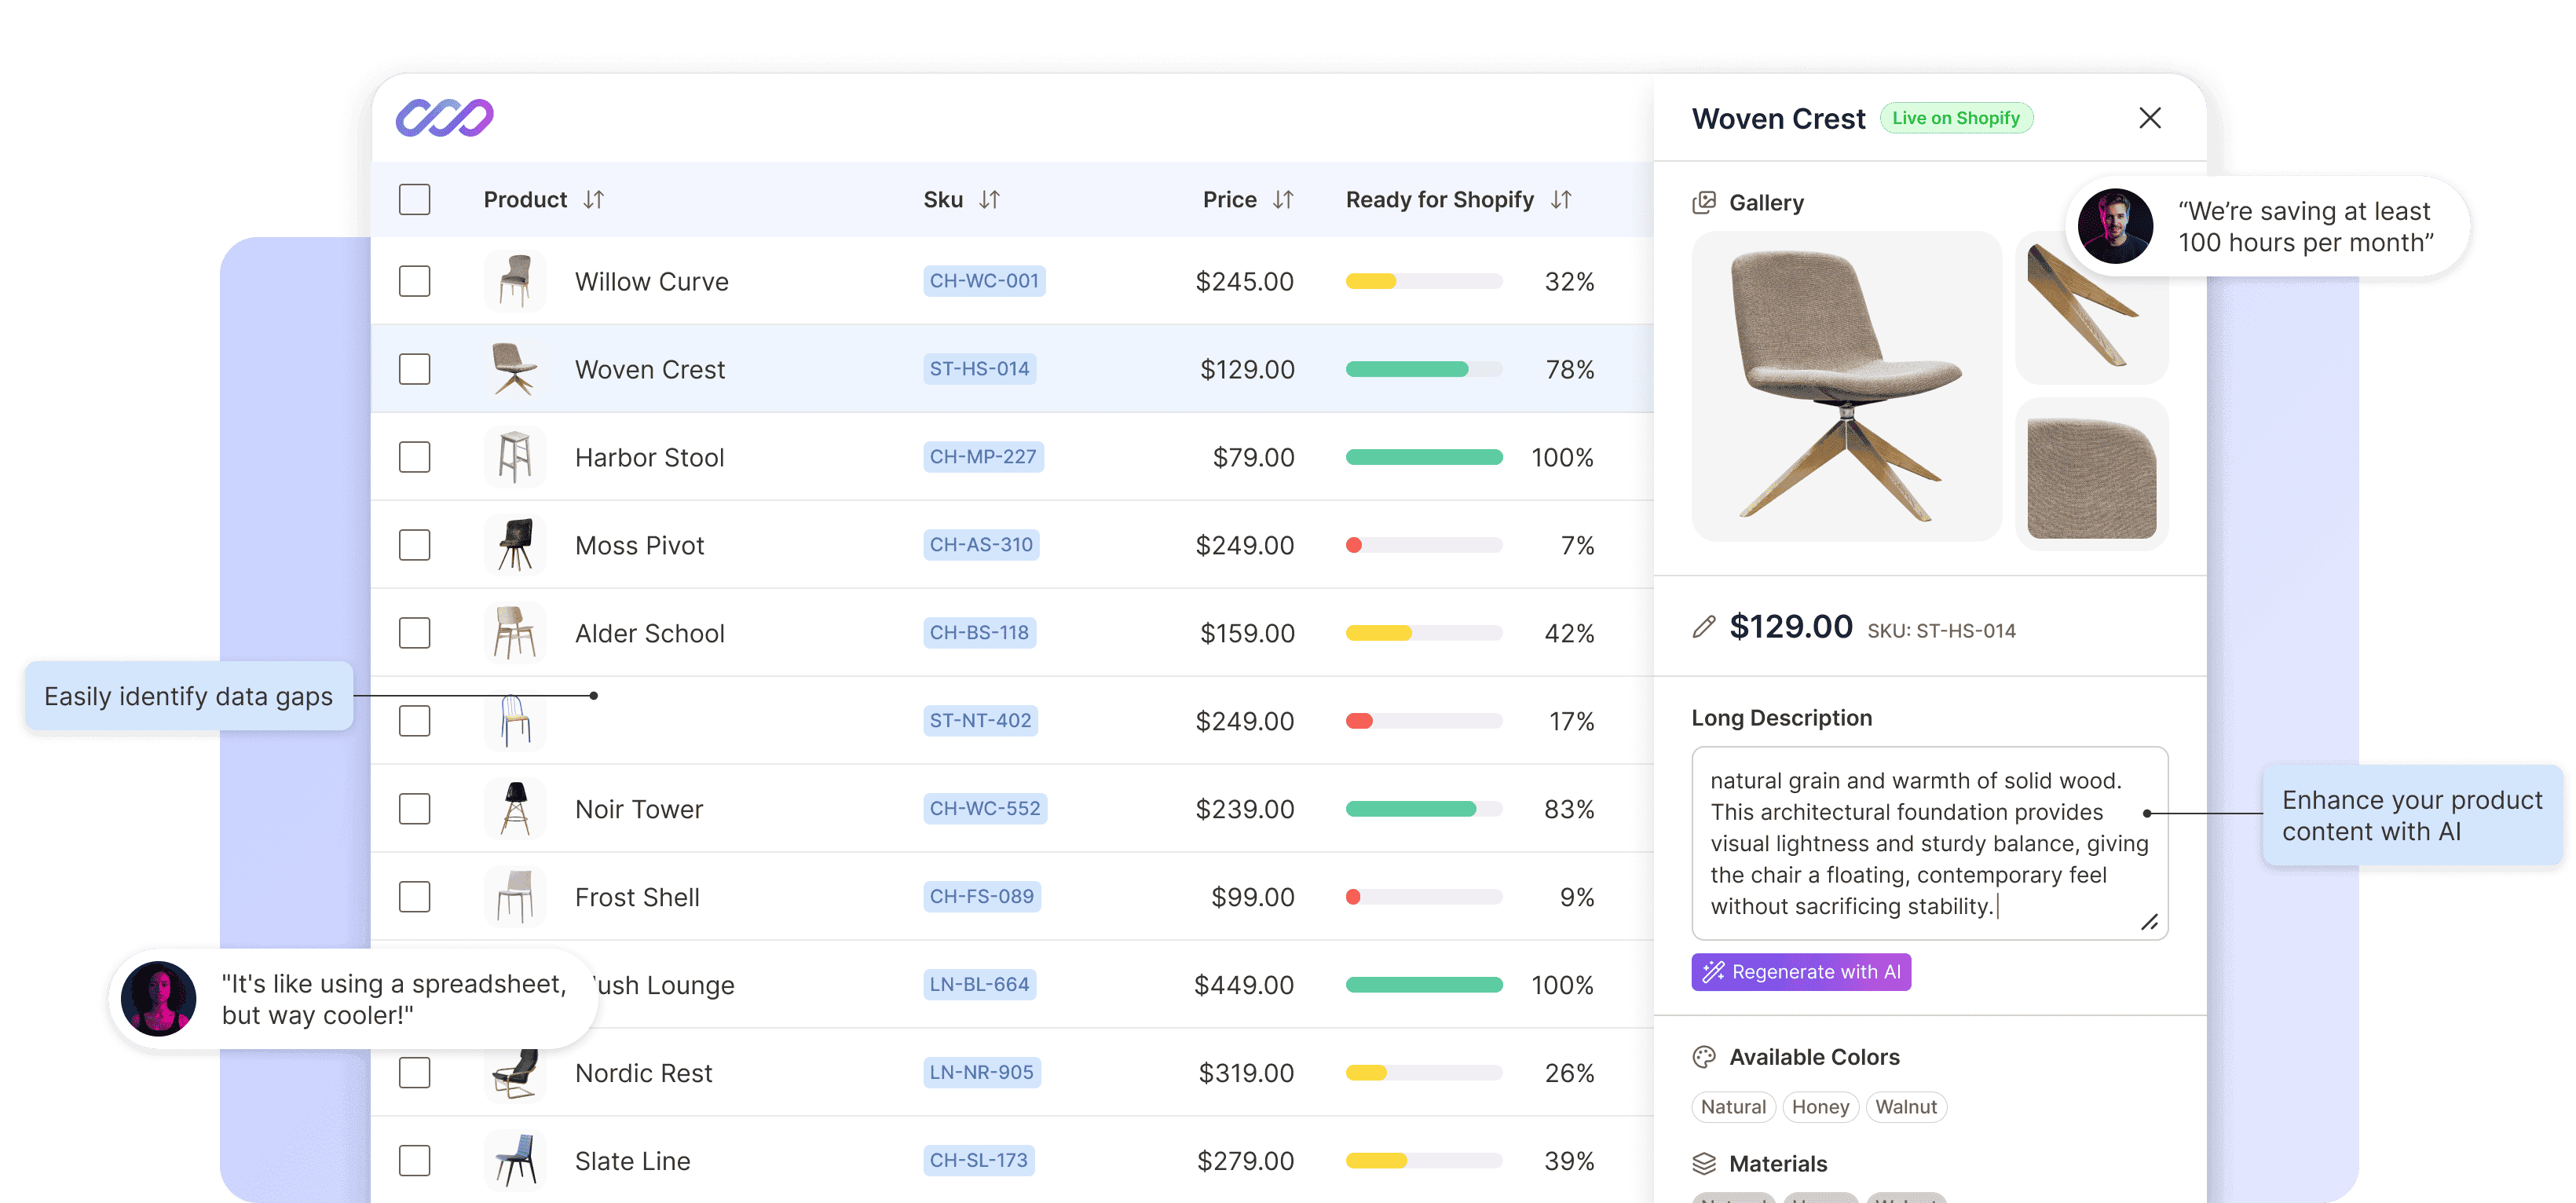Close the Woven Crest detail panel
Screen dimensions: 2576x1203
click(2149, 118)
